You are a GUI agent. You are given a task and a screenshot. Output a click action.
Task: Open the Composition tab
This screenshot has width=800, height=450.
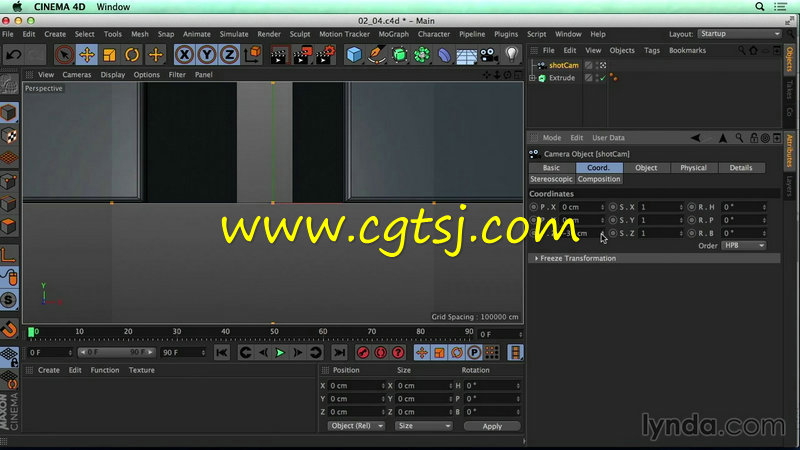click(599, 179)
